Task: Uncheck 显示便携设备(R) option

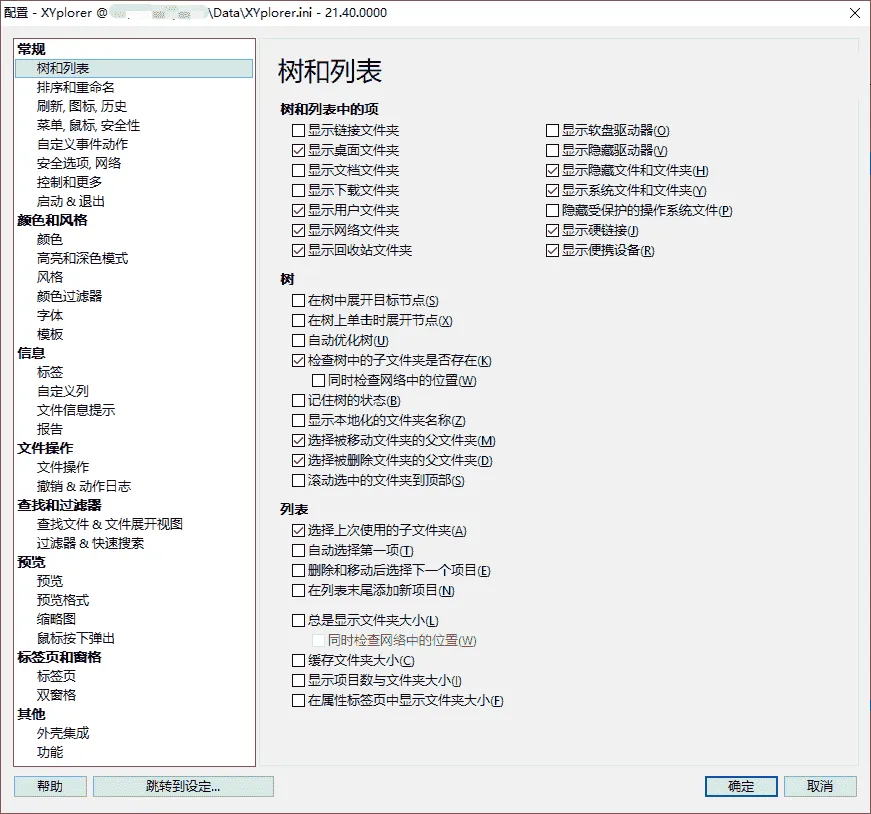Action: pos(552,251)
